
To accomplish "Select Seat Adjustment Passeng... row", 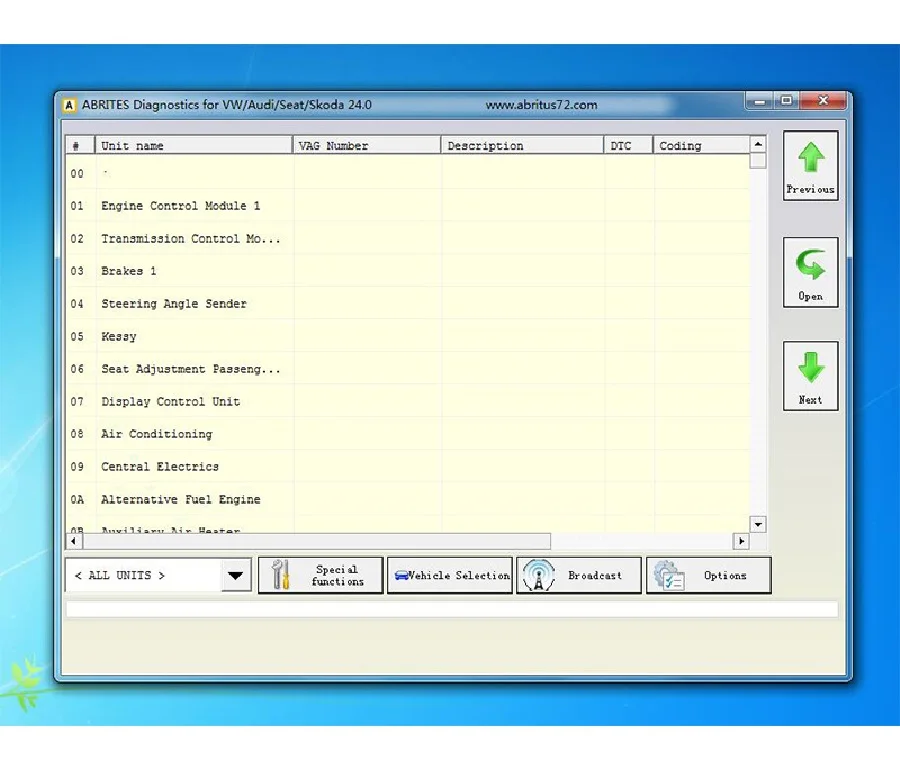I will pos(408,369).
